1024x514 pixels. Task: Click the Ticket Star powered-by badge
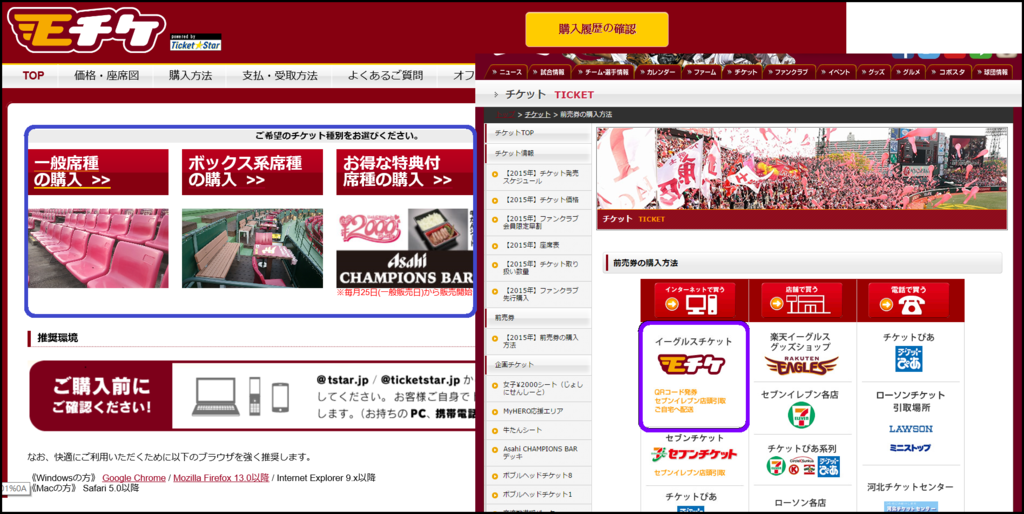(195, 42)
